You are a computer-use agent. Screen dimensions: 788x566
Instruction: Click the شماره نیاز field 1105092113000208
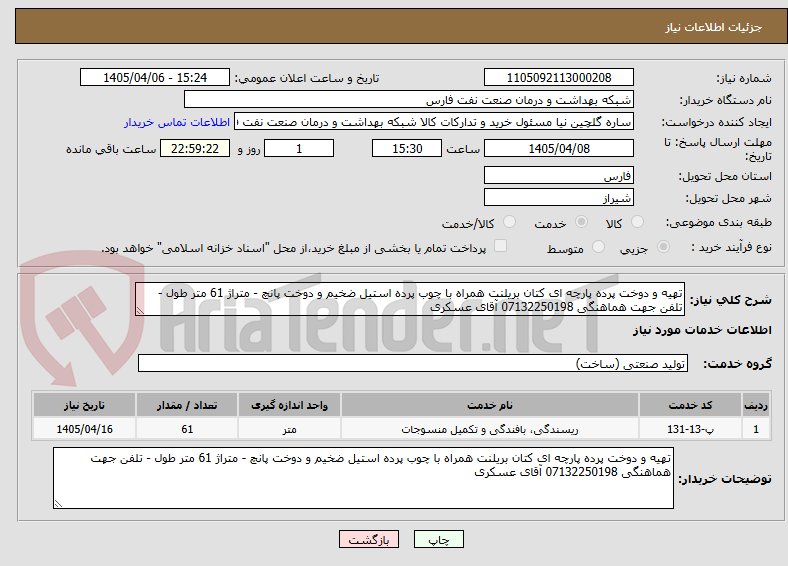coord(558,77)
